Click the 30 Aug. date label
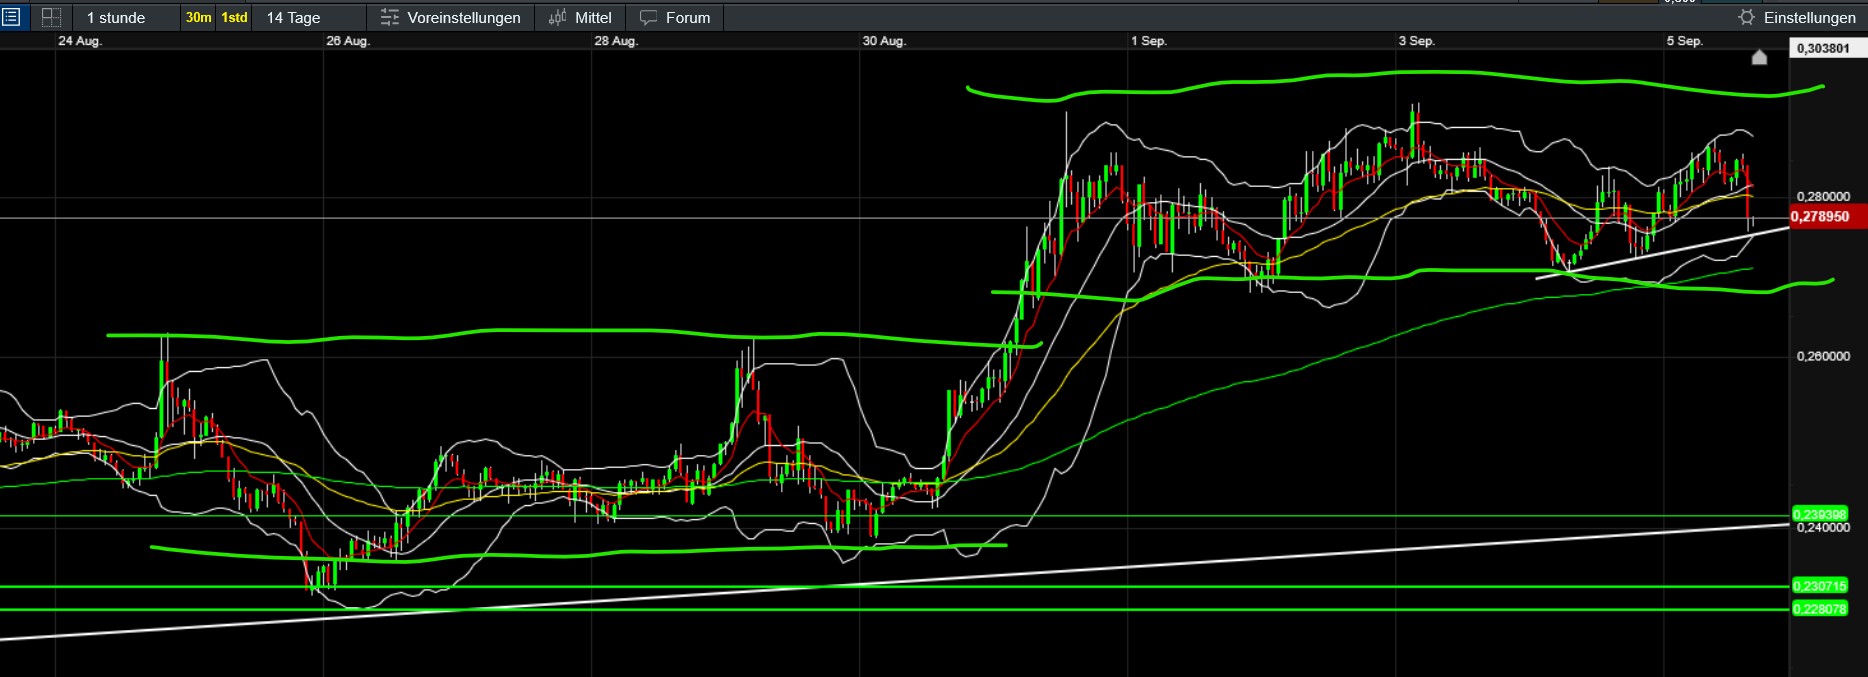 tap(884, 41)
